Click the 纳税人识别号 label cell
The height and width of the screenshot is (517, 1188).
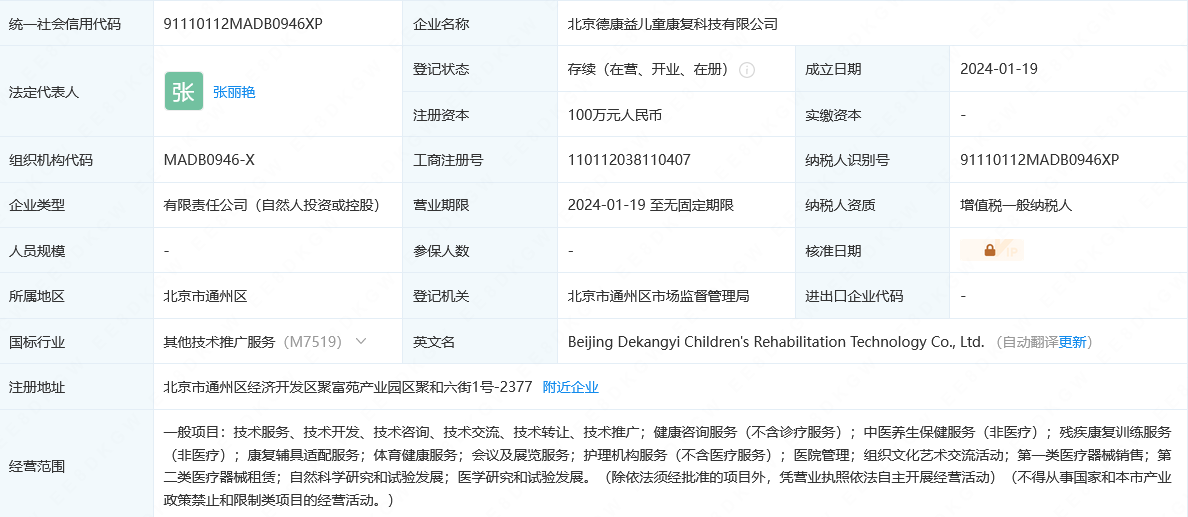(x=872, y=160)
